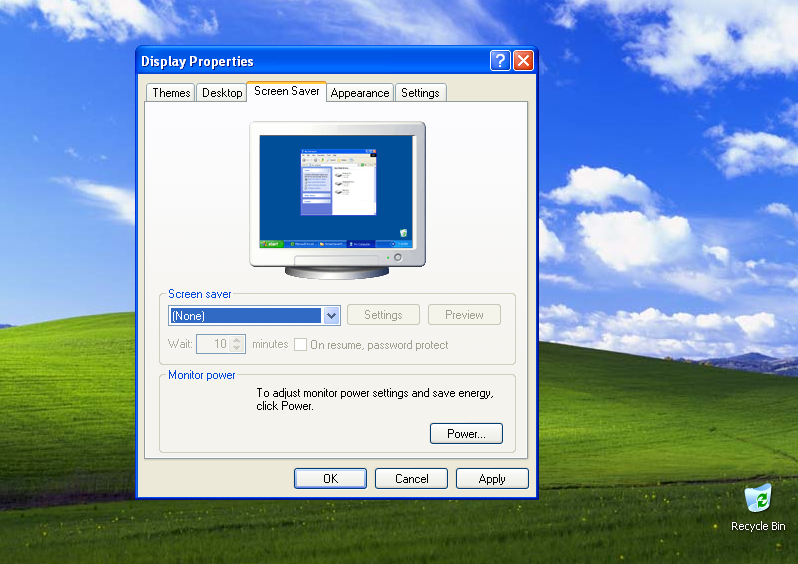Click the 'To adjust monitor power settings' text
798x564 pixels.
375,400
